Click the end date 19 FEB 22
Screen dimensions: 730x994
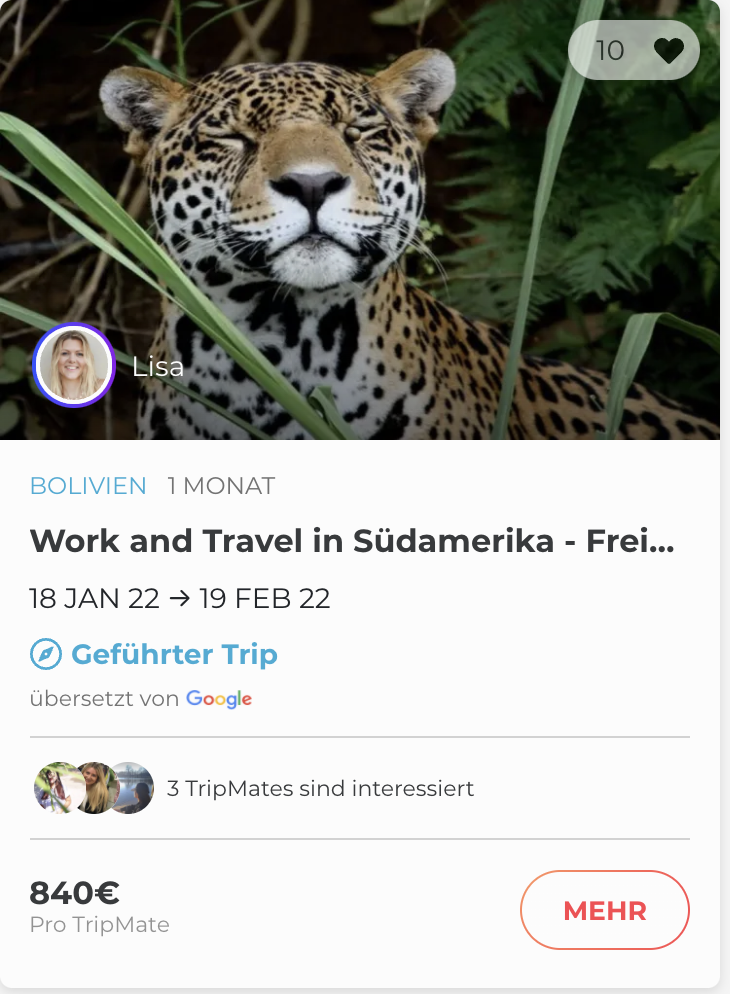pyautogui.click(x=264, y=599)
